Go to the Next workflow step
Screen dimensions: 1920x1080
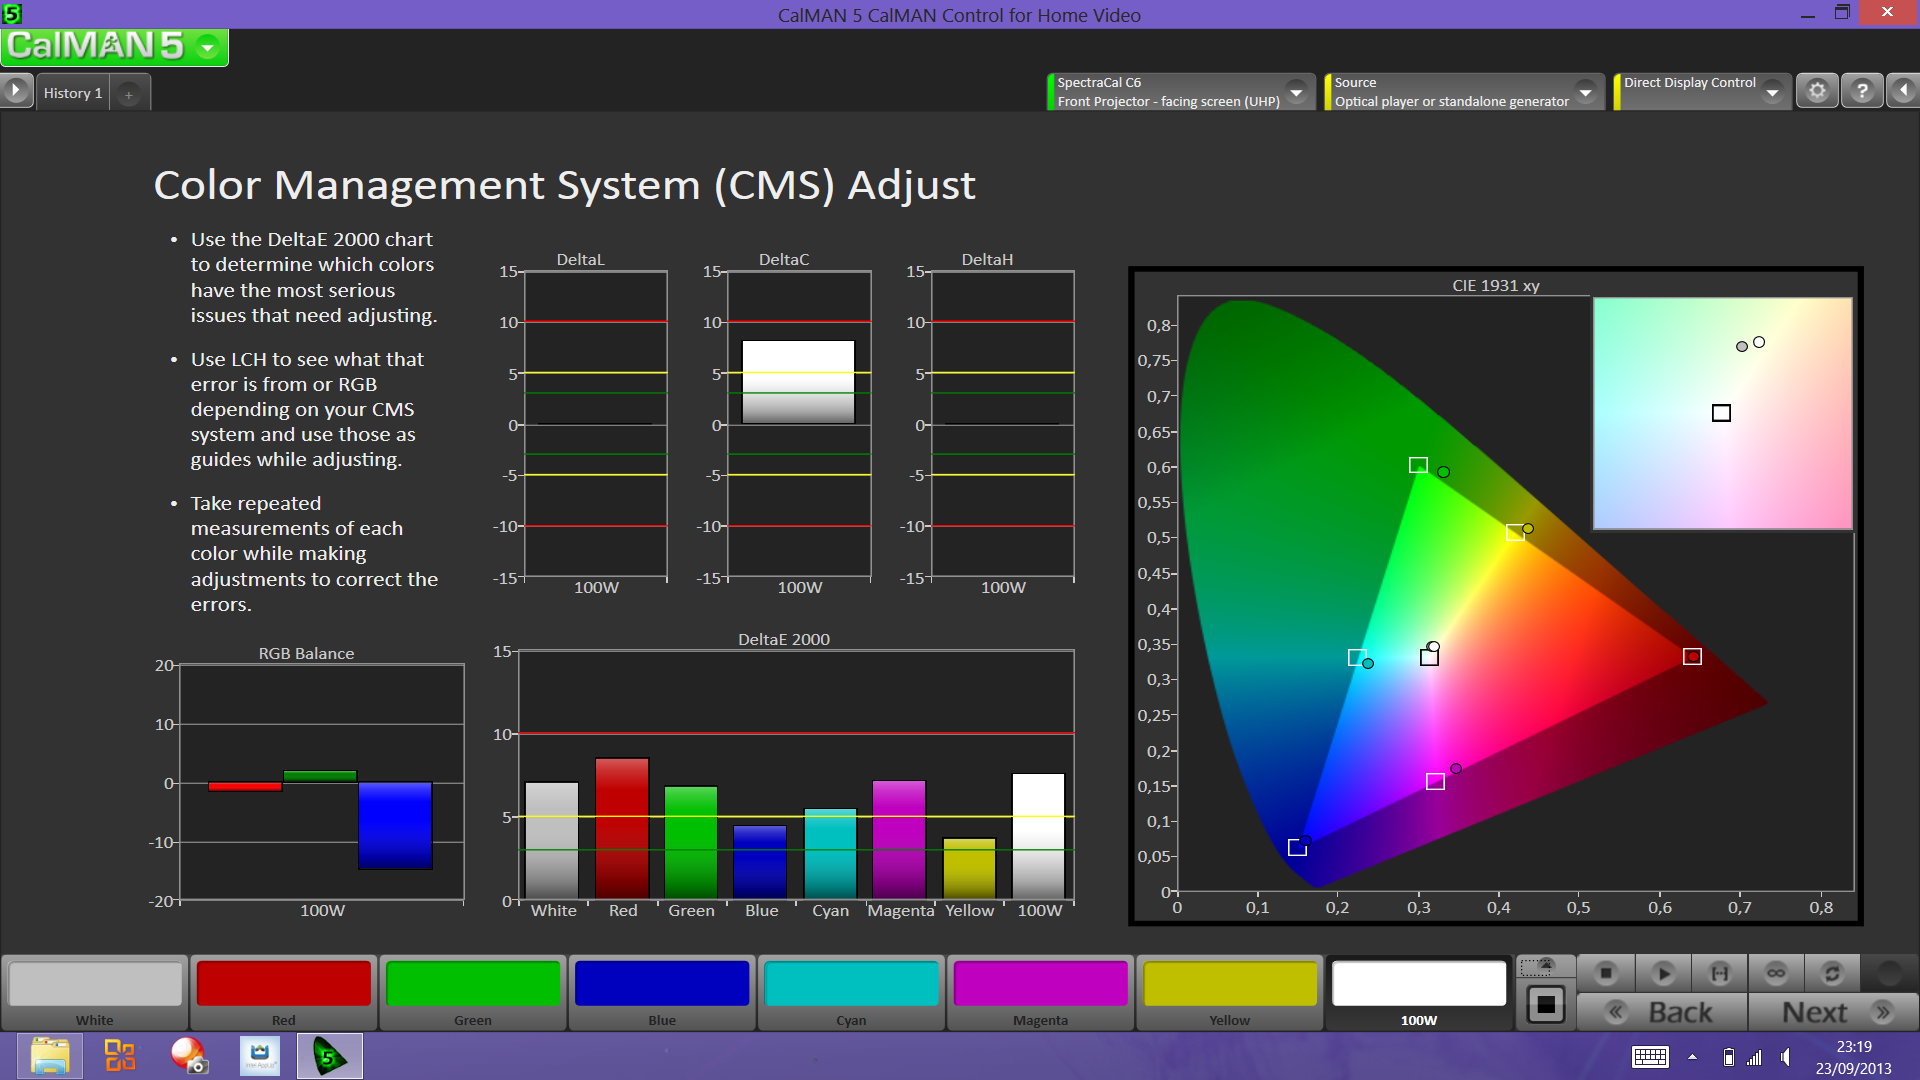click(x=1834, y=1012)
